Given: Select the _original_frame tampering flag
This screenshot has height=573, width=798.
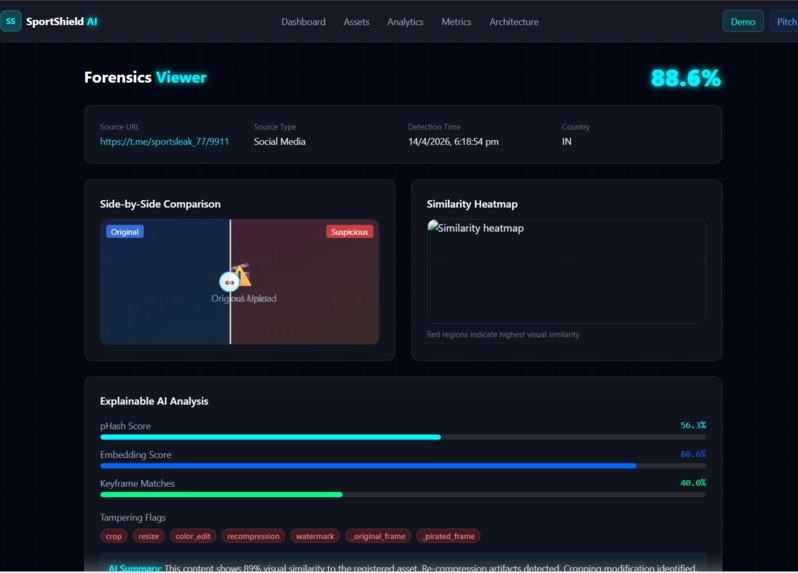Looking at the screenshot, I should point(378,536).
